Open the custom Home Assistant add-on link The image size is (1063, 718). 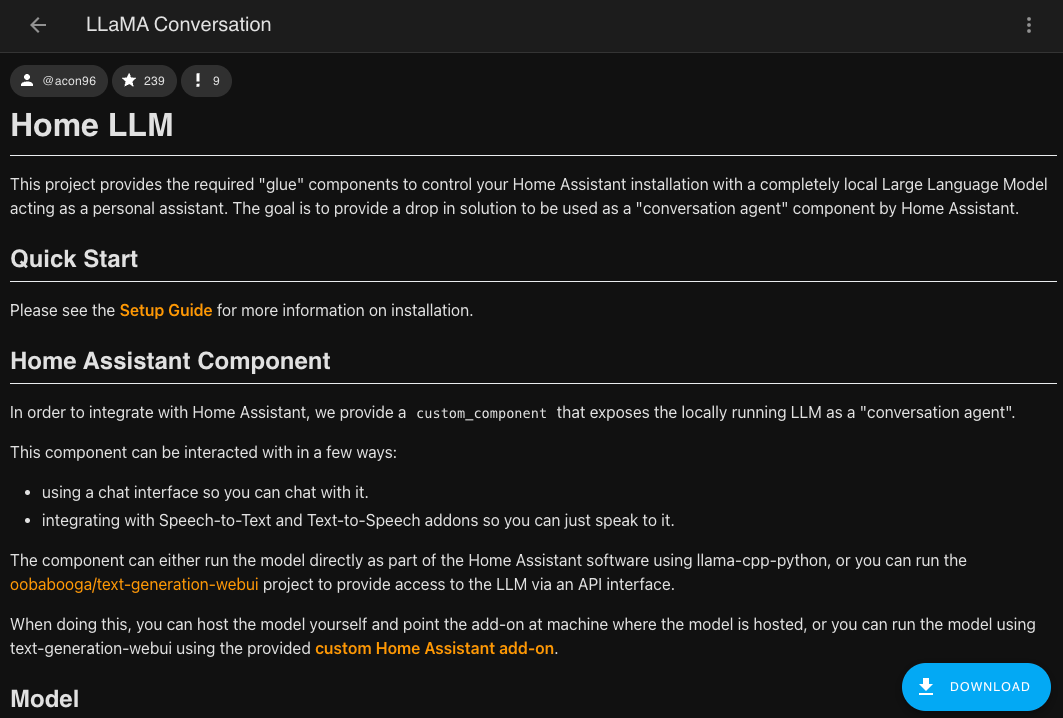(x=434, y=648)
